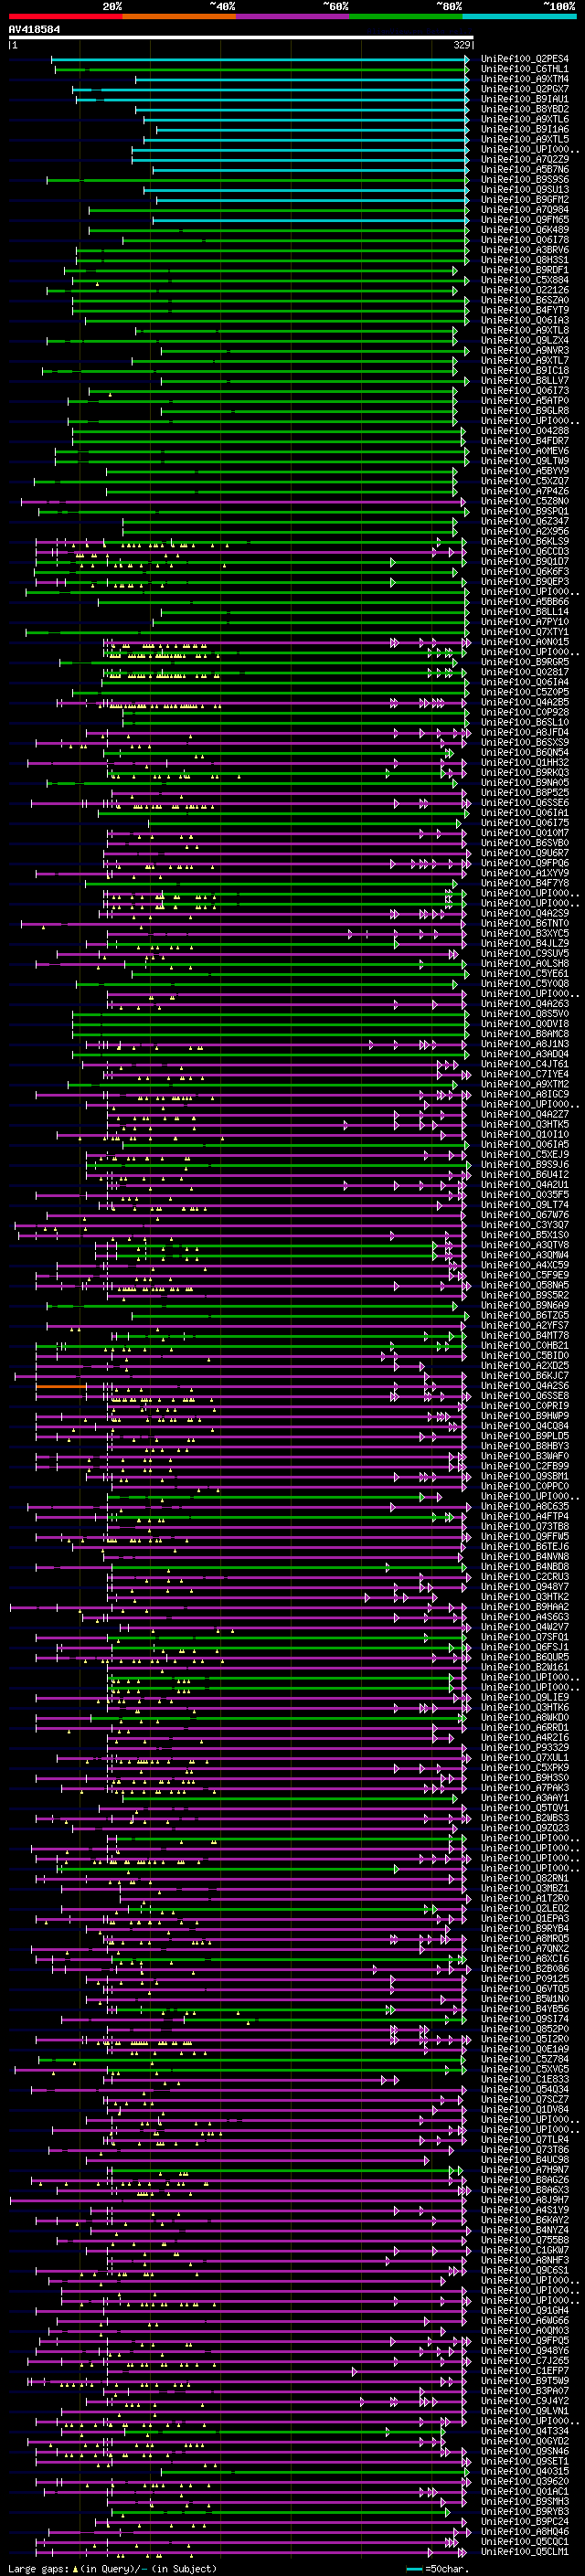This screenshot has height=2576, width=585.
Task: Click the UniRef100_B6SZA0 label
Action: click(525, 300)
